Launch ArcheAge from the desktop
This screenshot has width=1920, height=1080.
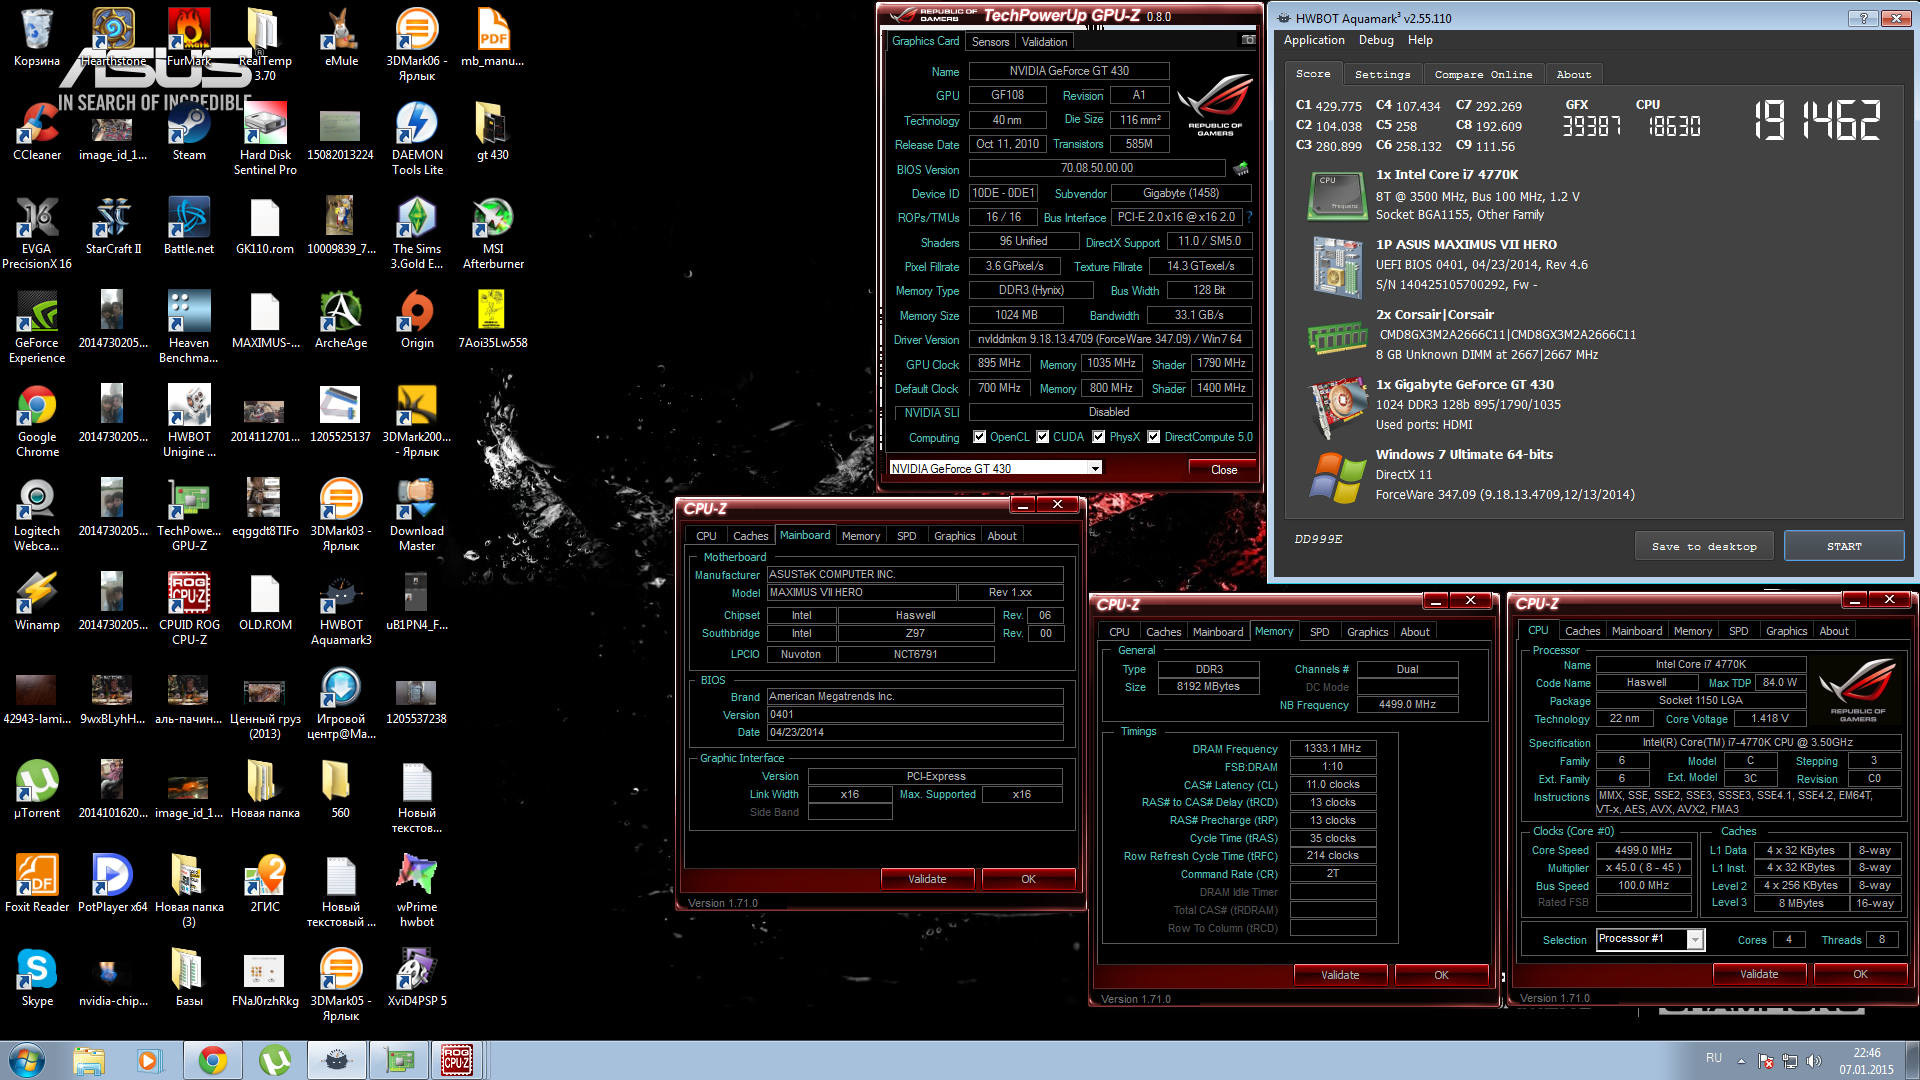[x=341, y=320]
